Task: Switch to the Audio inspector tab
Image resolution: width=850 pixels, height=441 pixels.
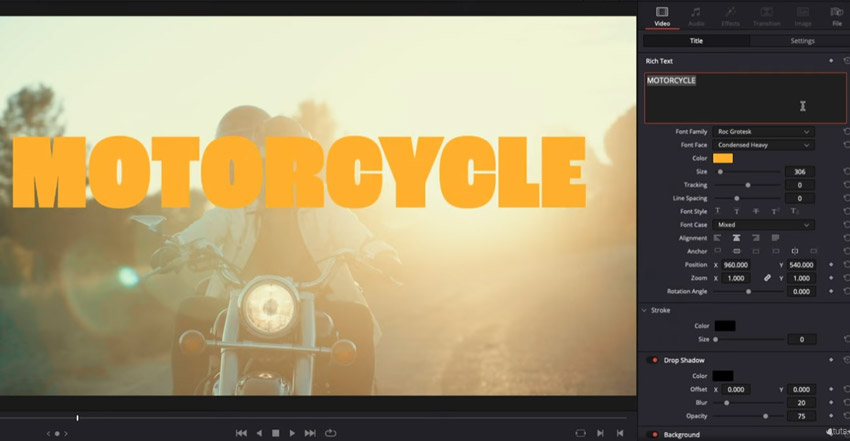Action: point(696,16)
